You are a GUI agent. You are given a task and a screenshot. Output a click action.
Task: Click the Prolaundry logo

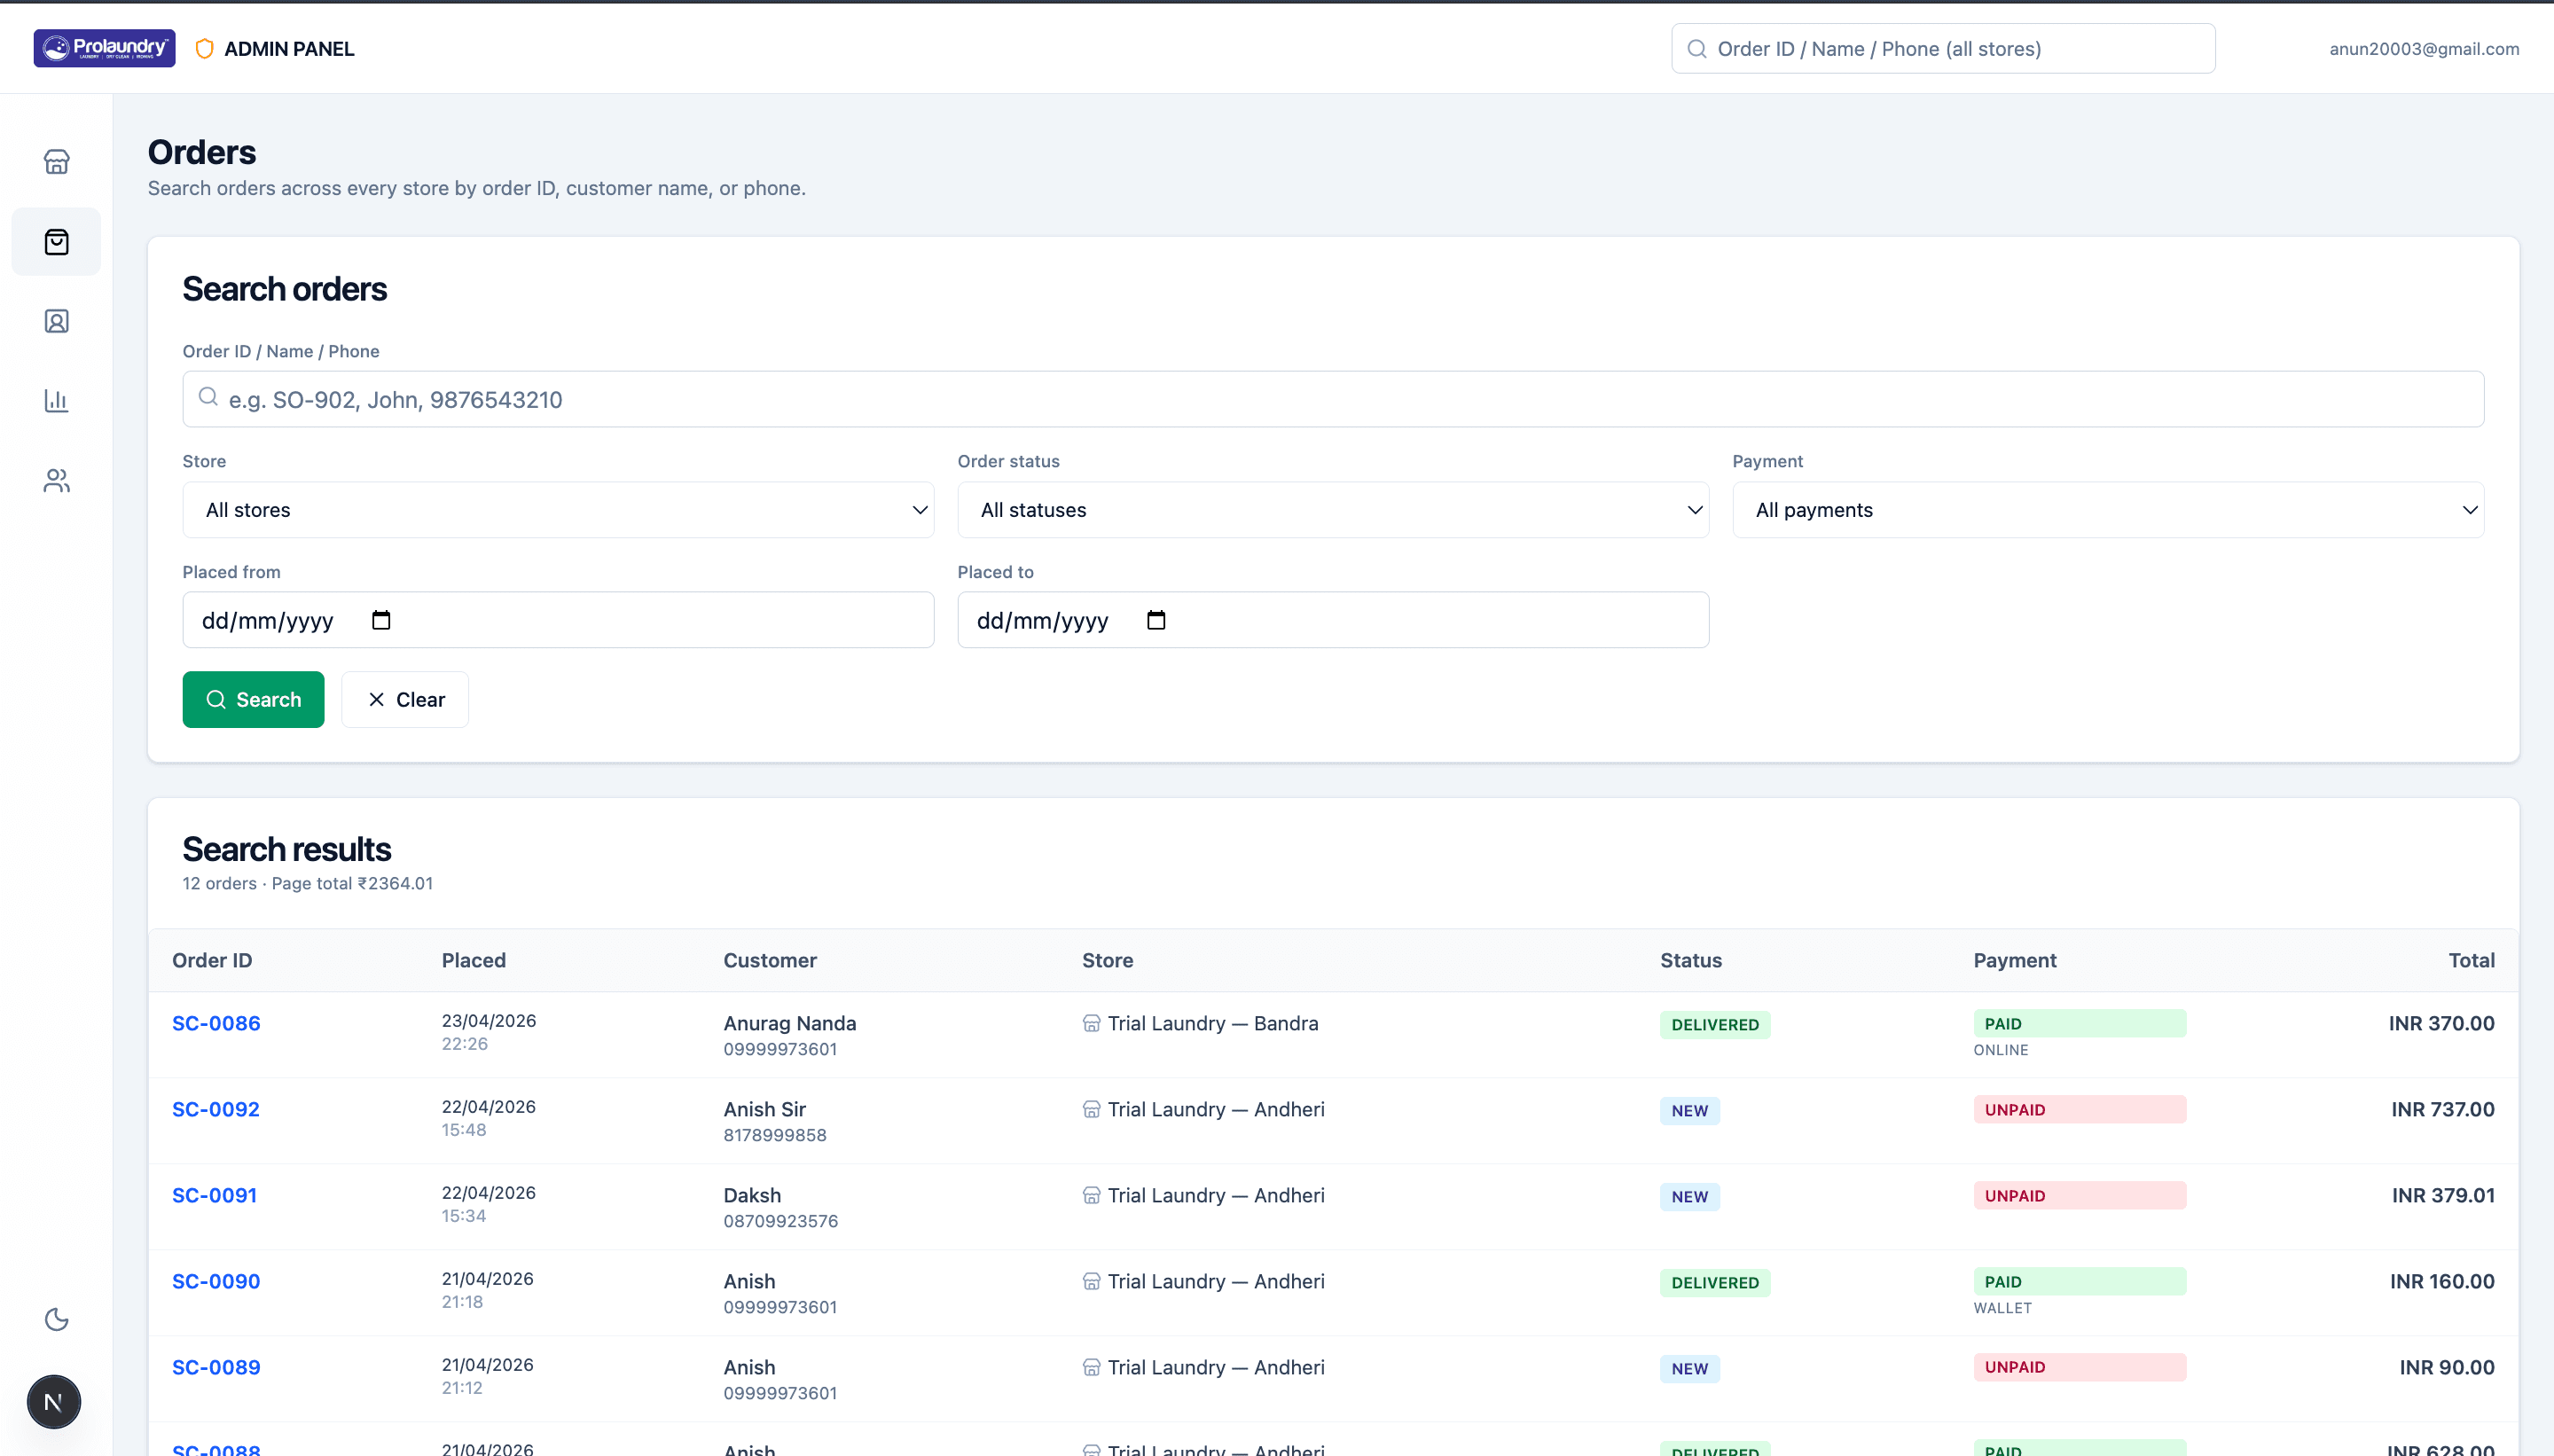pos(103,47)
